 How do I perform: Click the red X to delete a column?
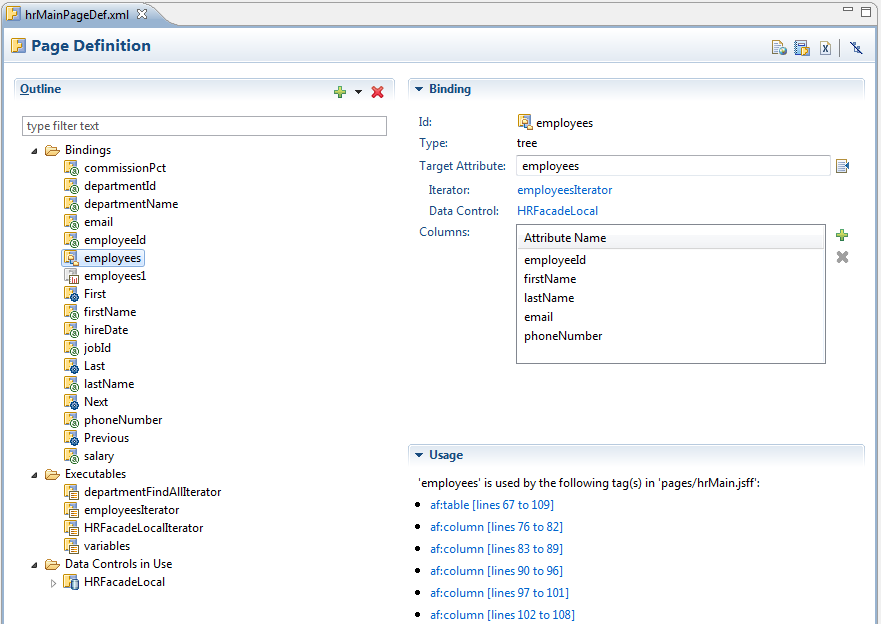pyautogui.click(x=841, y=256)
